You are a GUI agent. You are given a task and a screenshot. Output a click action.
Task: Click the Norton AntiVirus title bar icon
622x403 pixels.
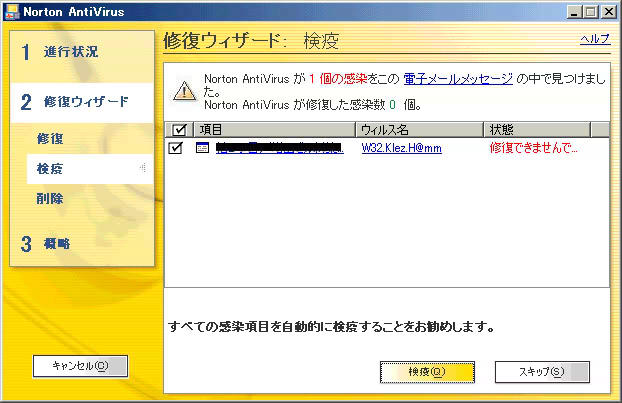click(11, 12)
